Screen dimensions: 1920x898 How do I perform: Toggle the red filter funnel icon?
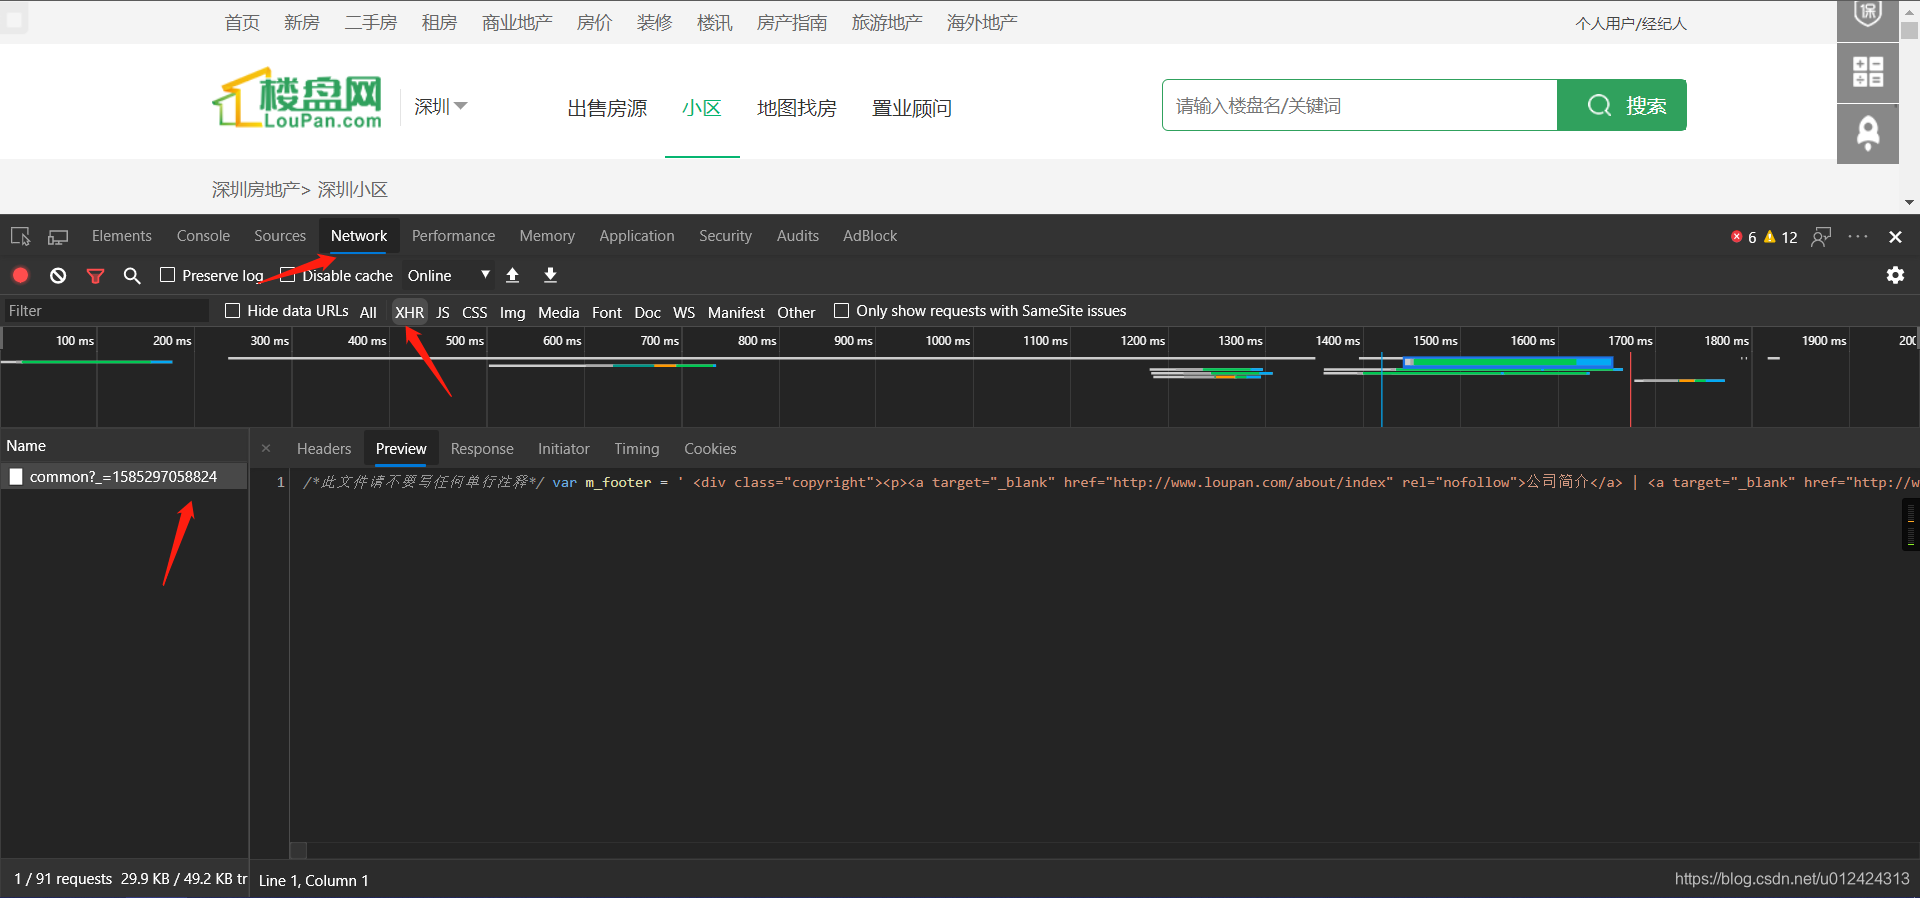[x=96, y=276]
